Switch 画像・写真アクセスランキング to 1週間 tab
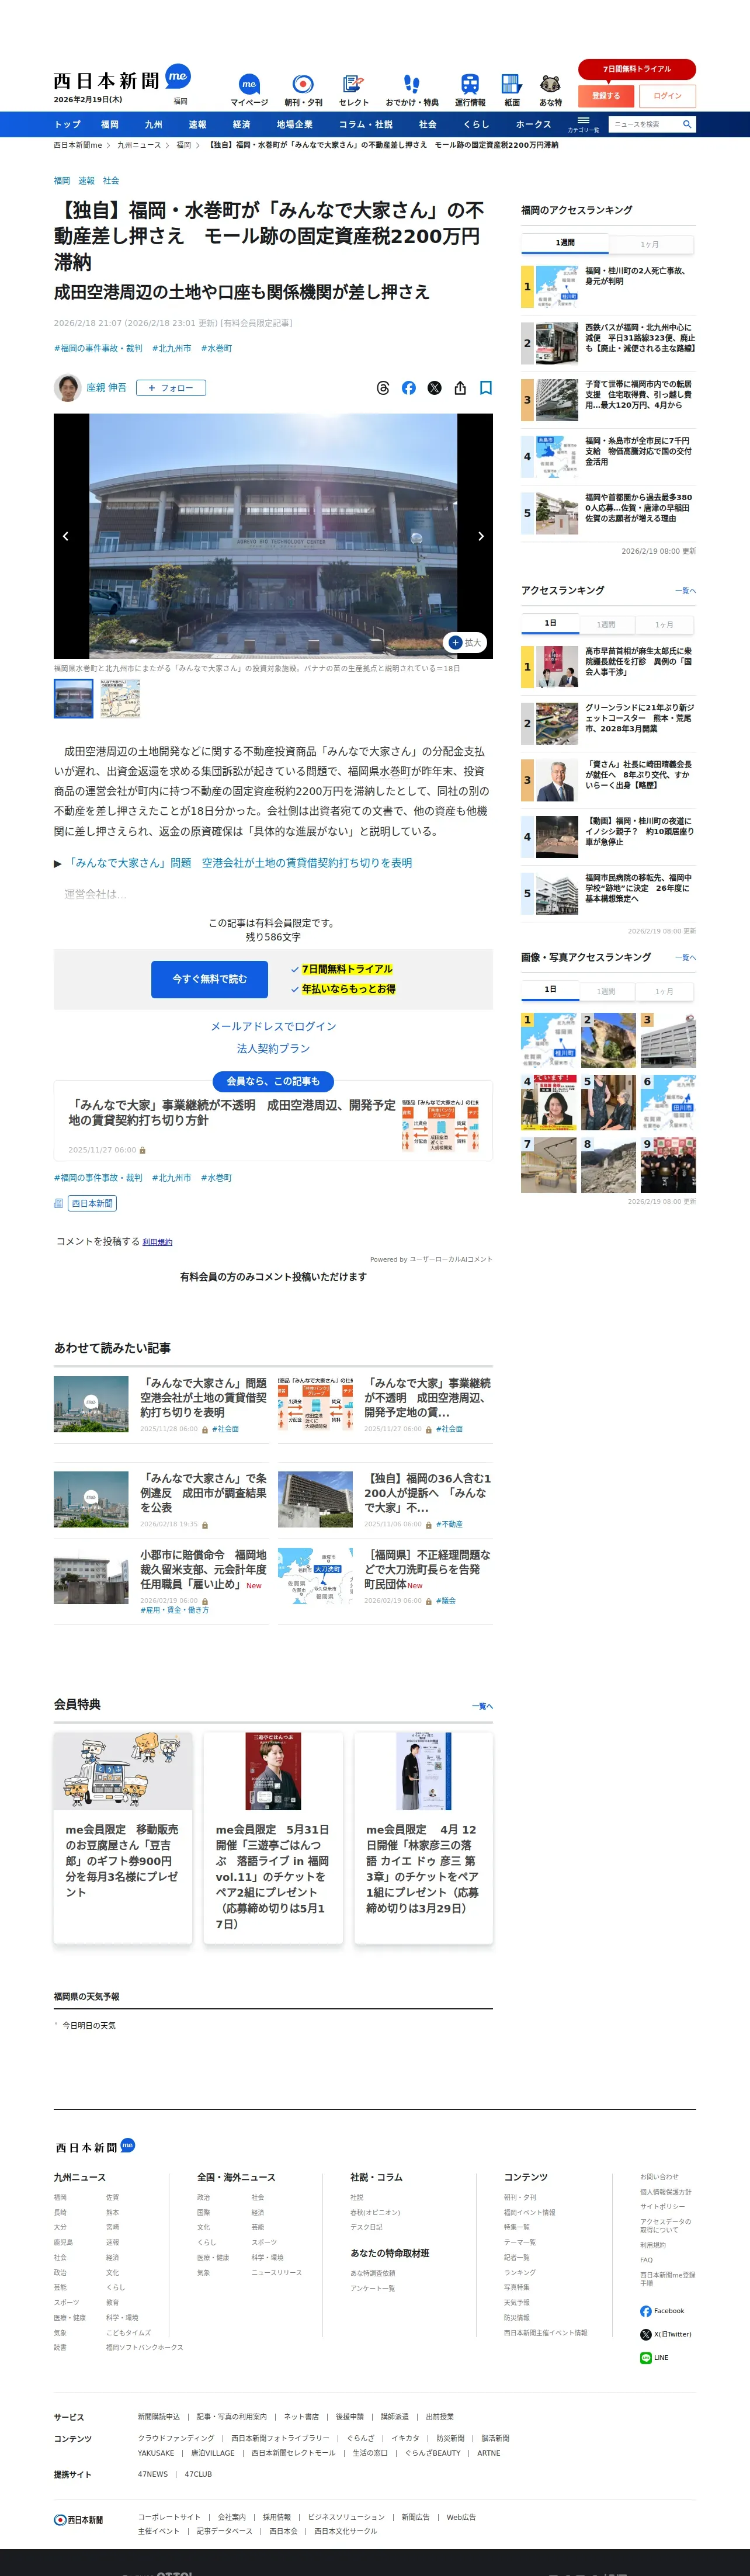Viewport: 750px width, 2576px height. [x=606, y=991]
